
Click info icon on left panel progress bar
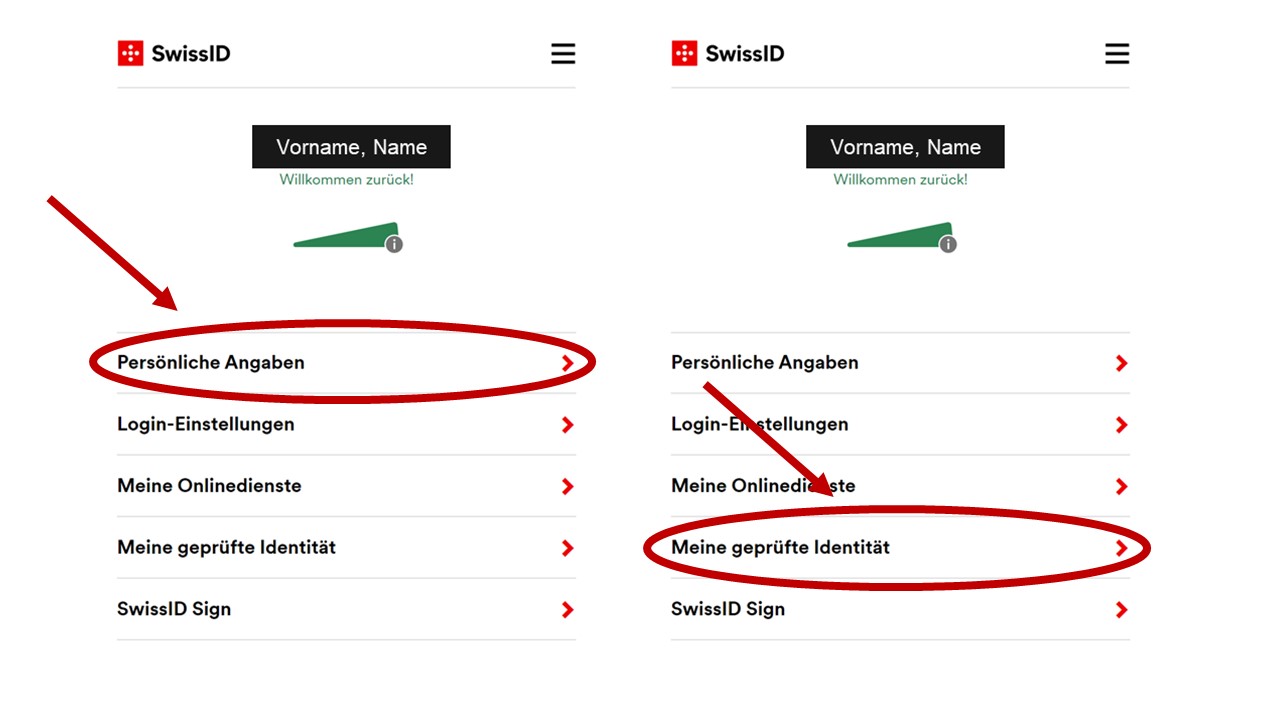coord(394,244)
